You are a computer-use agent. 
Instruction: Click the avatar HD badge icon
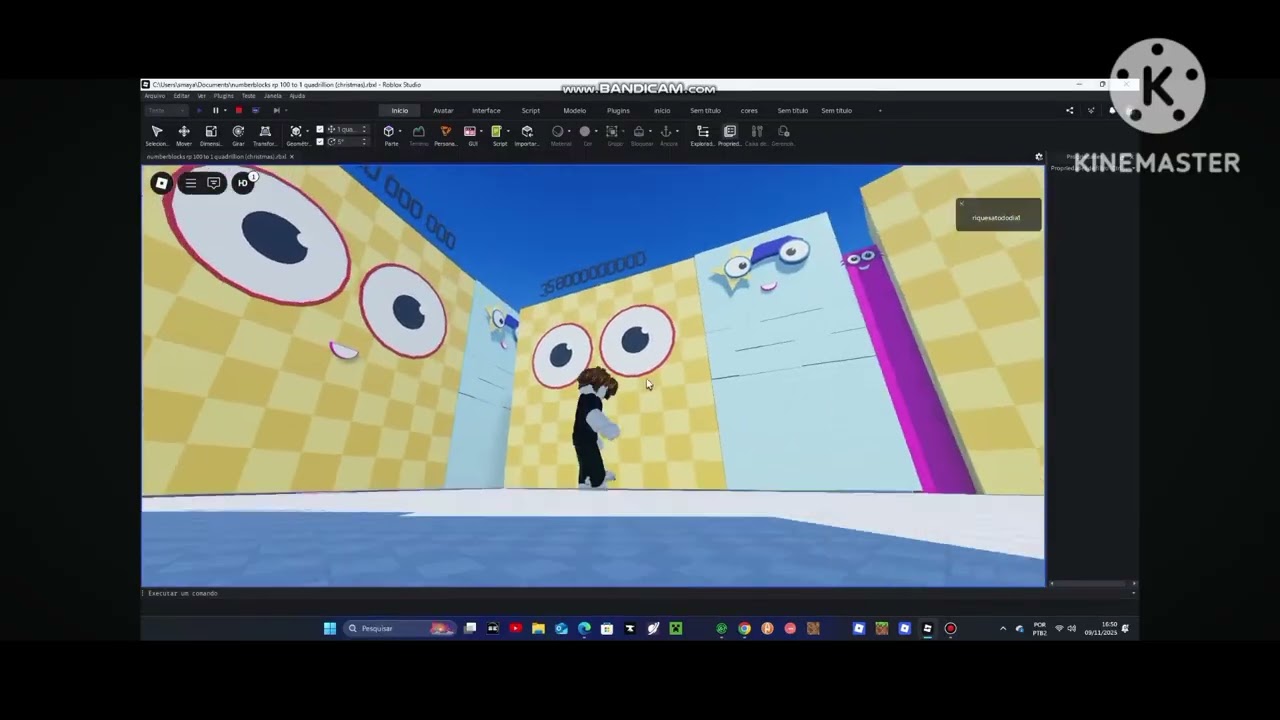(243, 183)
